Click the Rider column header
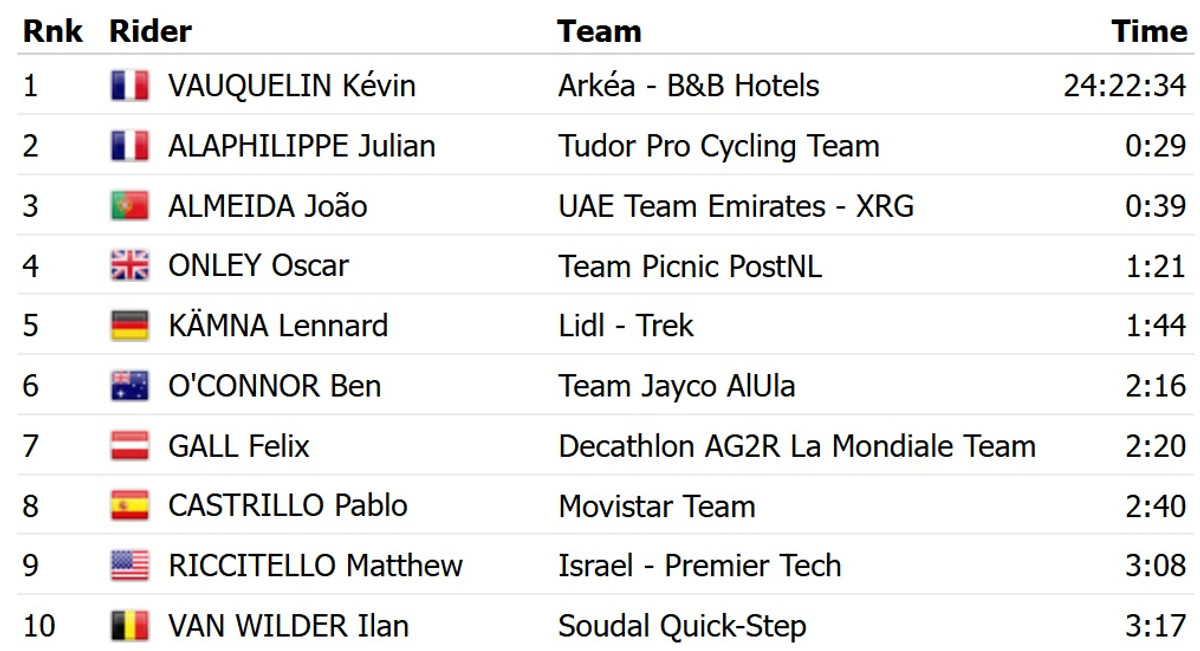 (x=150, y=31)
